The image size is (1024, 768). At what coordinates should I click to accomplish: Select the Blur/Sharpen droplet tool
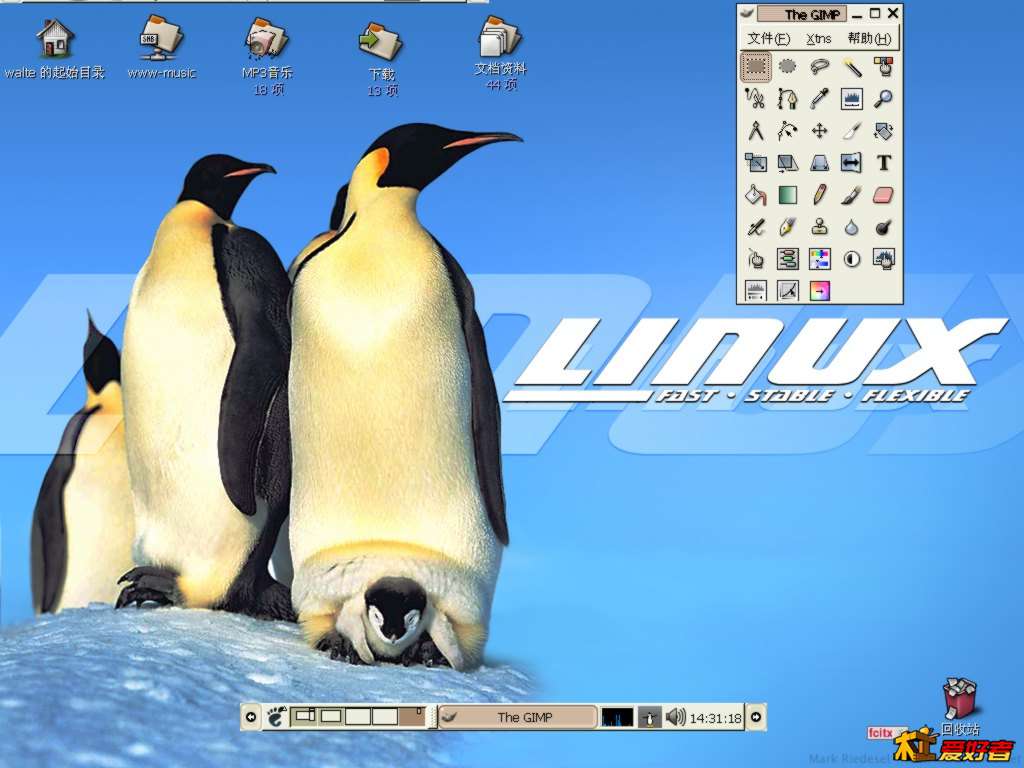point(852,227)
